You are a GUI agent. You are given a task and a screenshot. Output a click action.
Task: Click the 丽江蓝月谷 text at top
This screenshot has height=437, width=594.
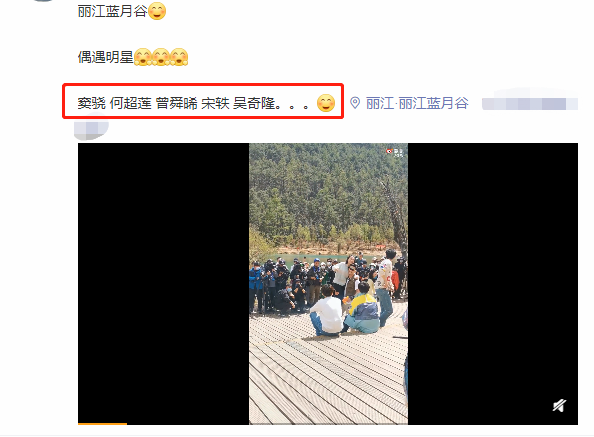pyautogui.click(x=113, y=11)
